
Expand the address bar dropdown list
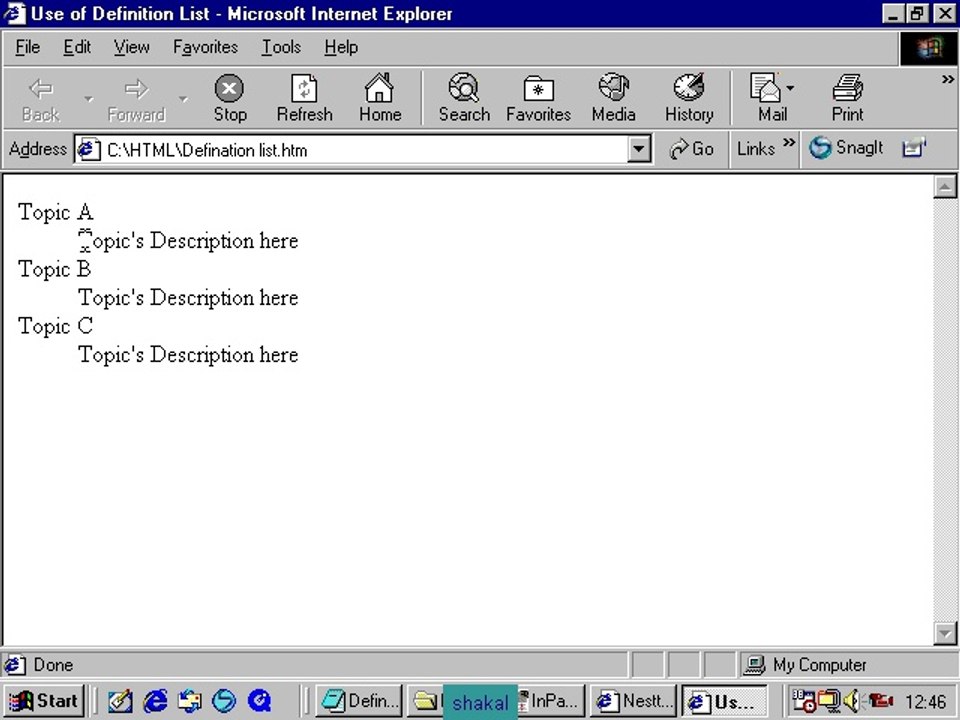click(639, 149)
